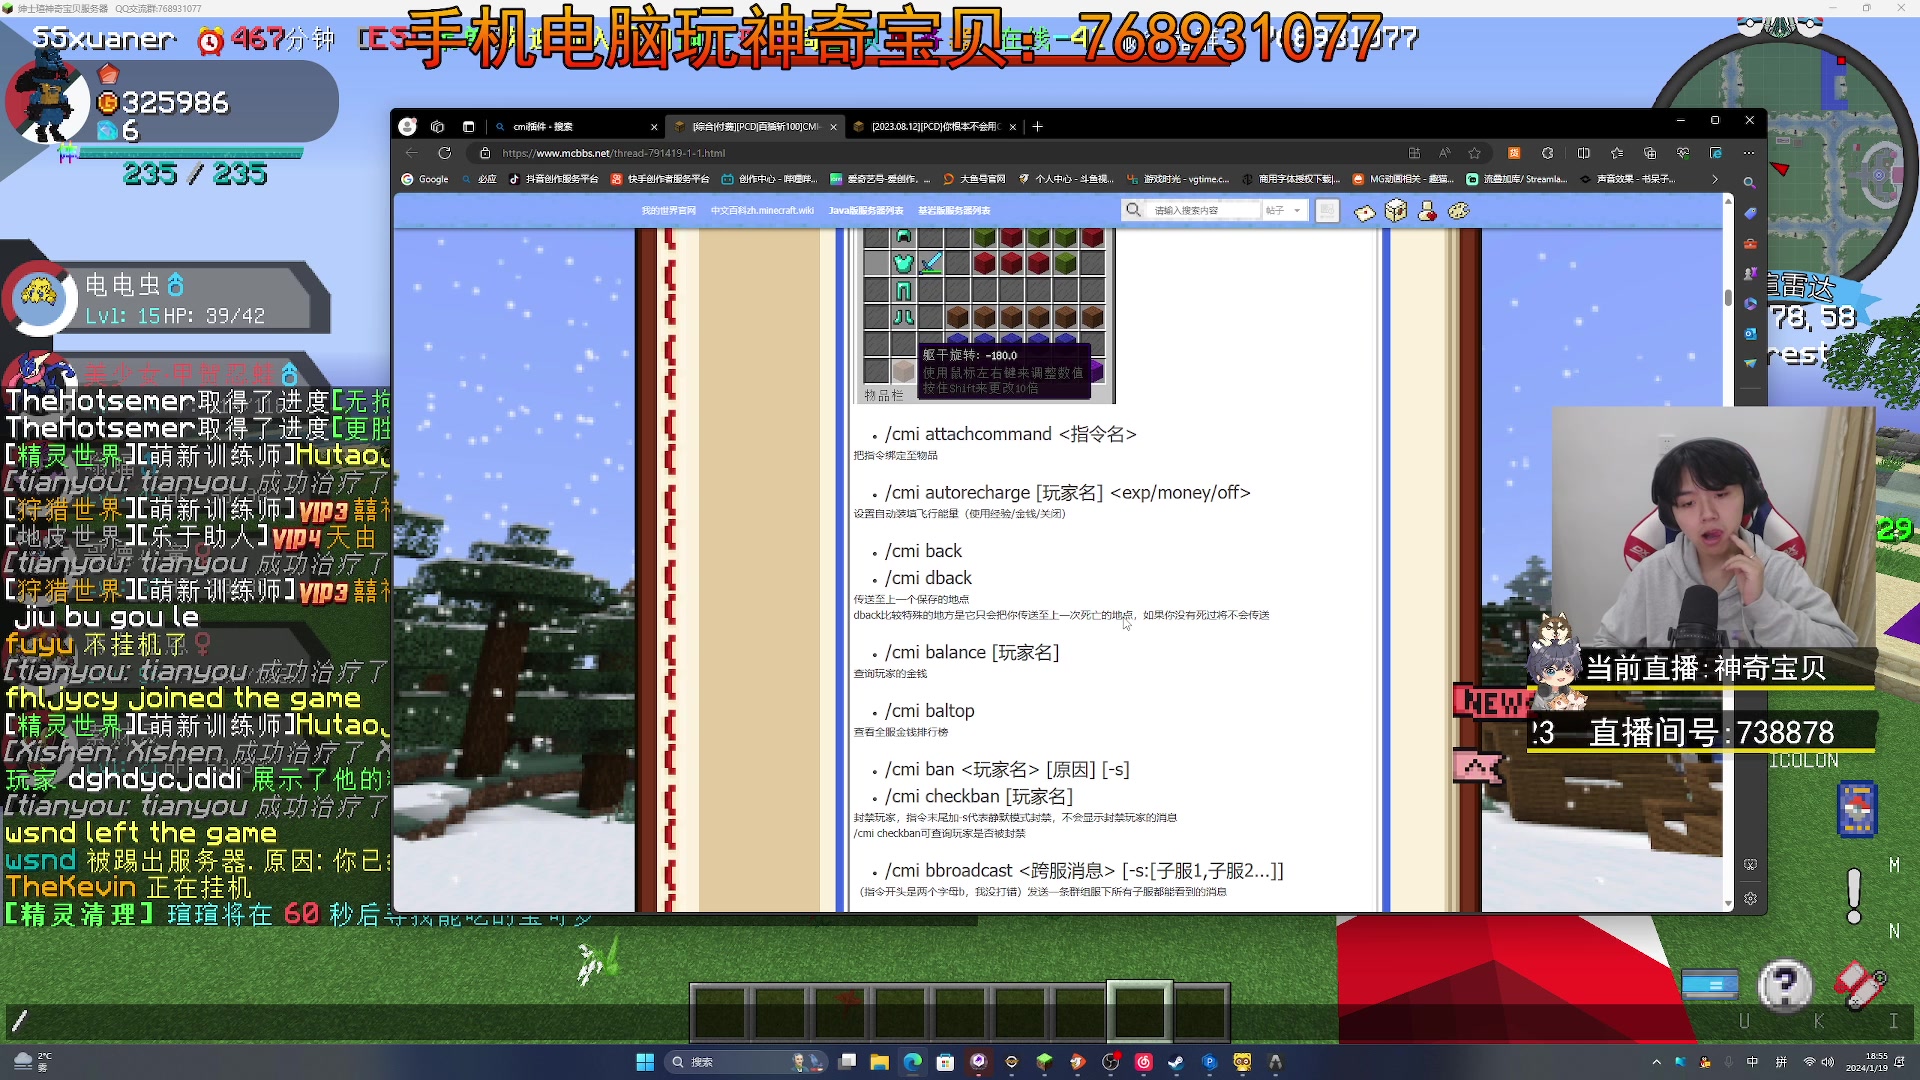Open Java版服务器列表 nav link
This screenshot has width=1920, height=1080.
click(x=866, y=211)
